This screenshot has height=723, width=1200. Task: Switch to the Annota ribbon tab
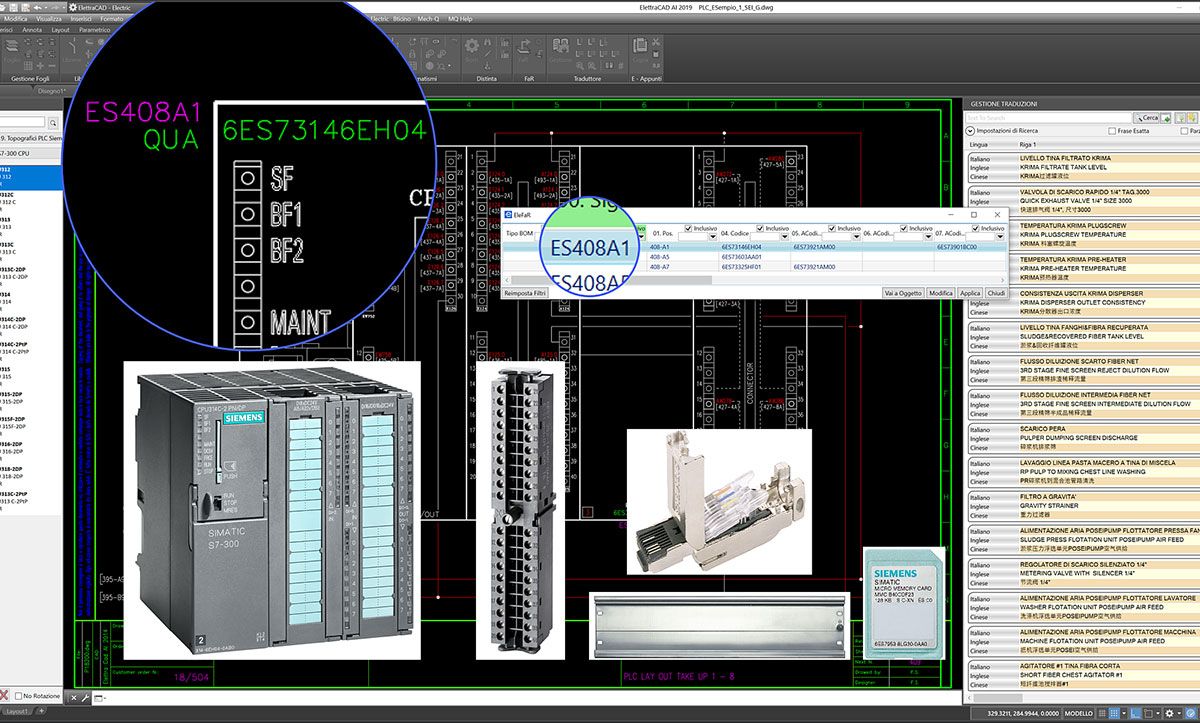point(32,30)
